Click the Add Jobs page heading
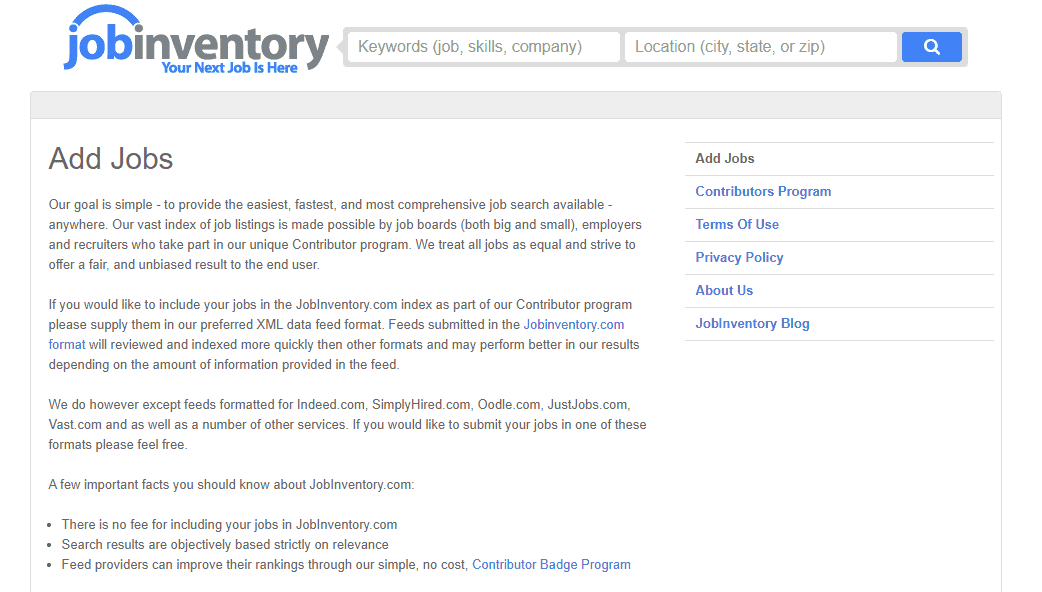 (x=110, y=159)
